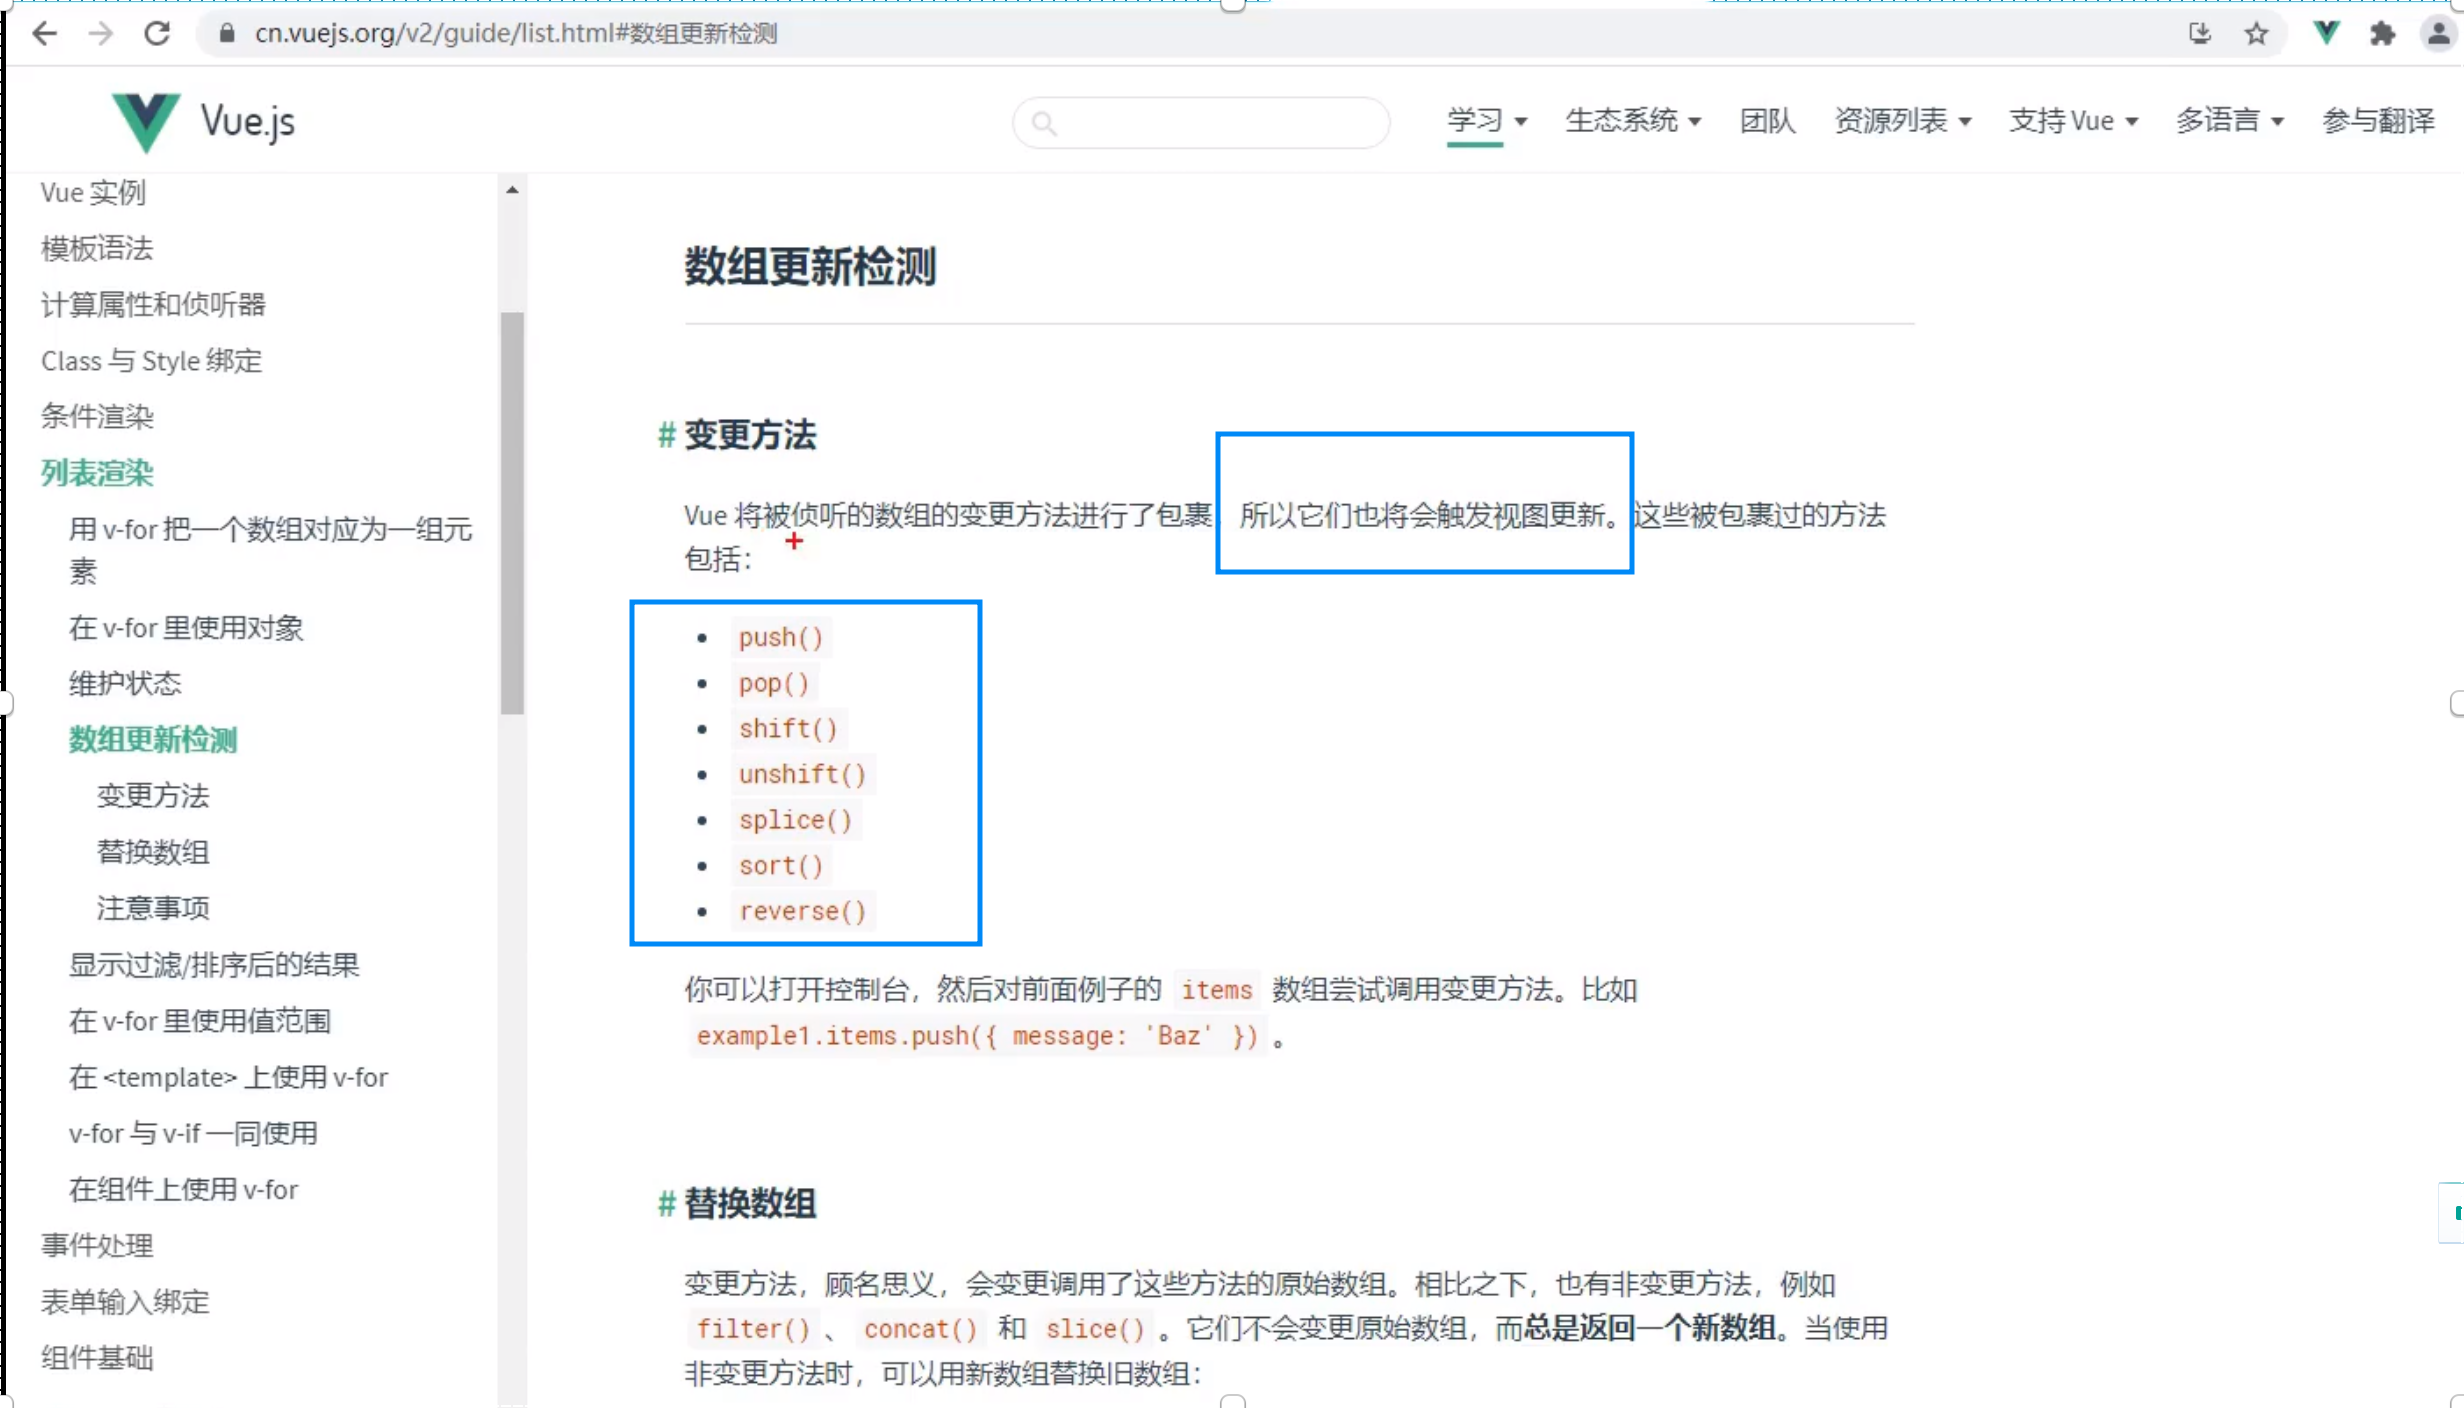This screenshot has height=1408, width=2464.
Task: Click the sidebar scroll up arrow
Action: 512,190
